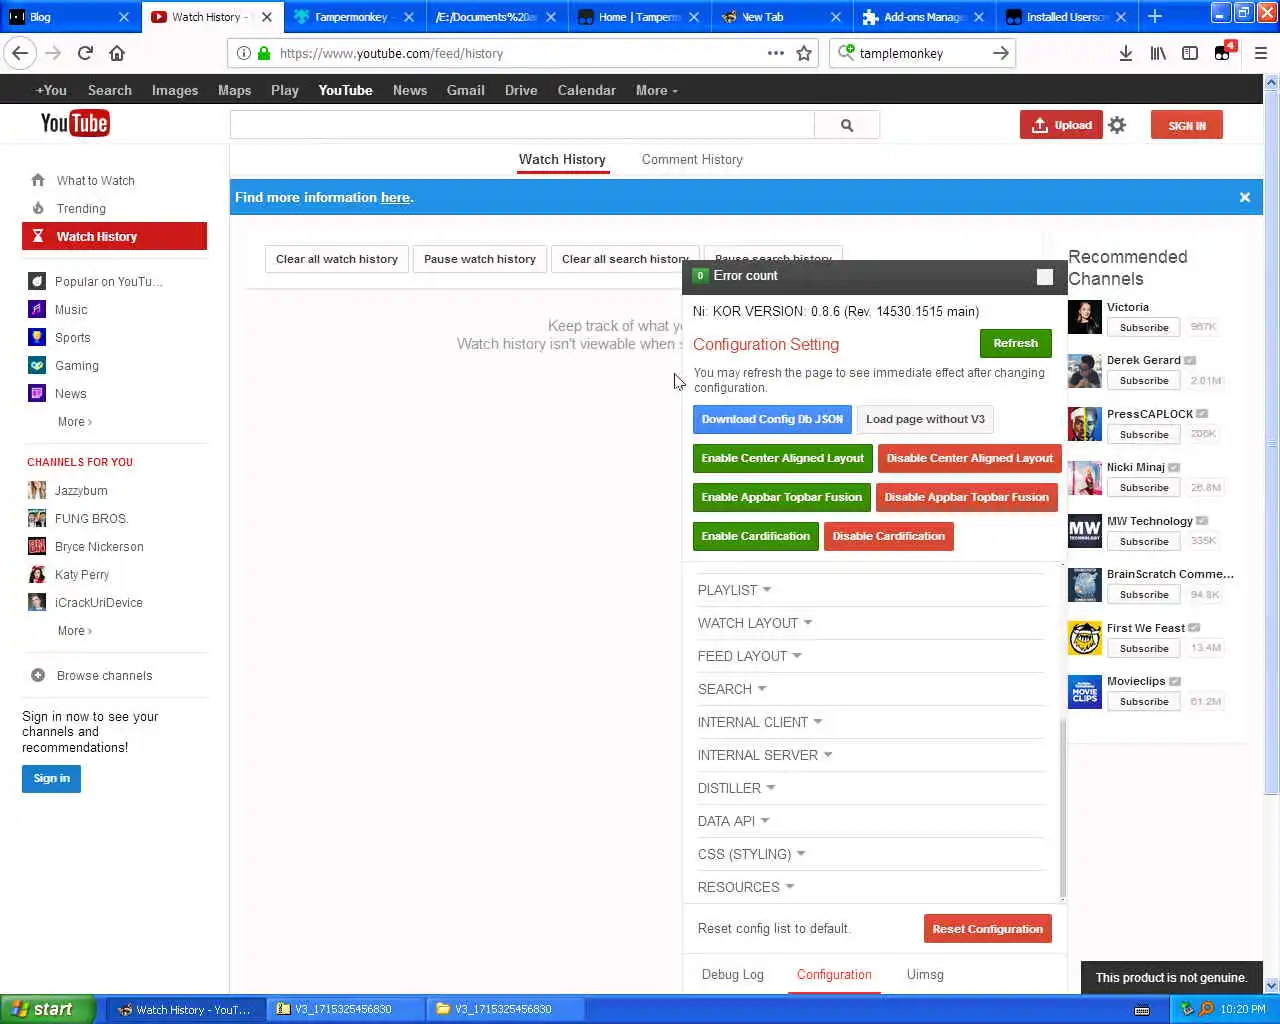Click the site info icon in URL bar
The image size is (1280, 1024).
(244, 53)
